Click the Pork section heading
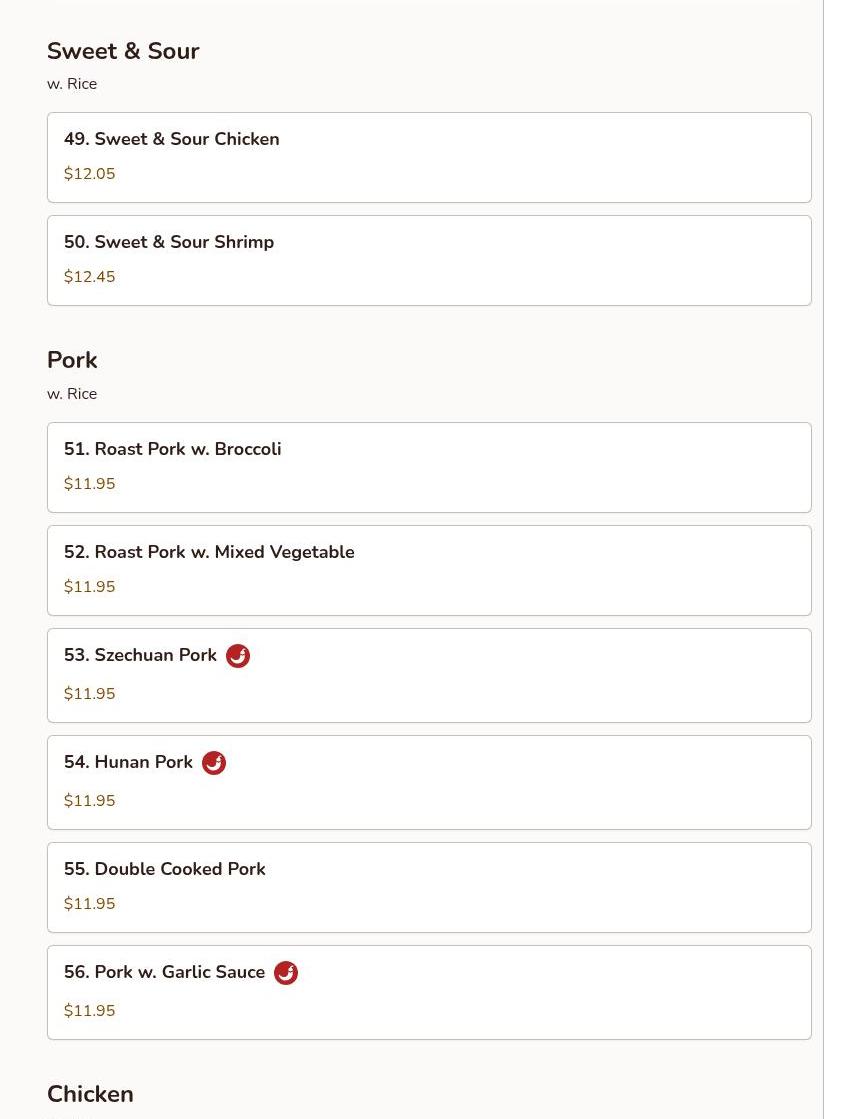Image resolution: width=844 pixels, height=1119 pixels. click(72, 360)
